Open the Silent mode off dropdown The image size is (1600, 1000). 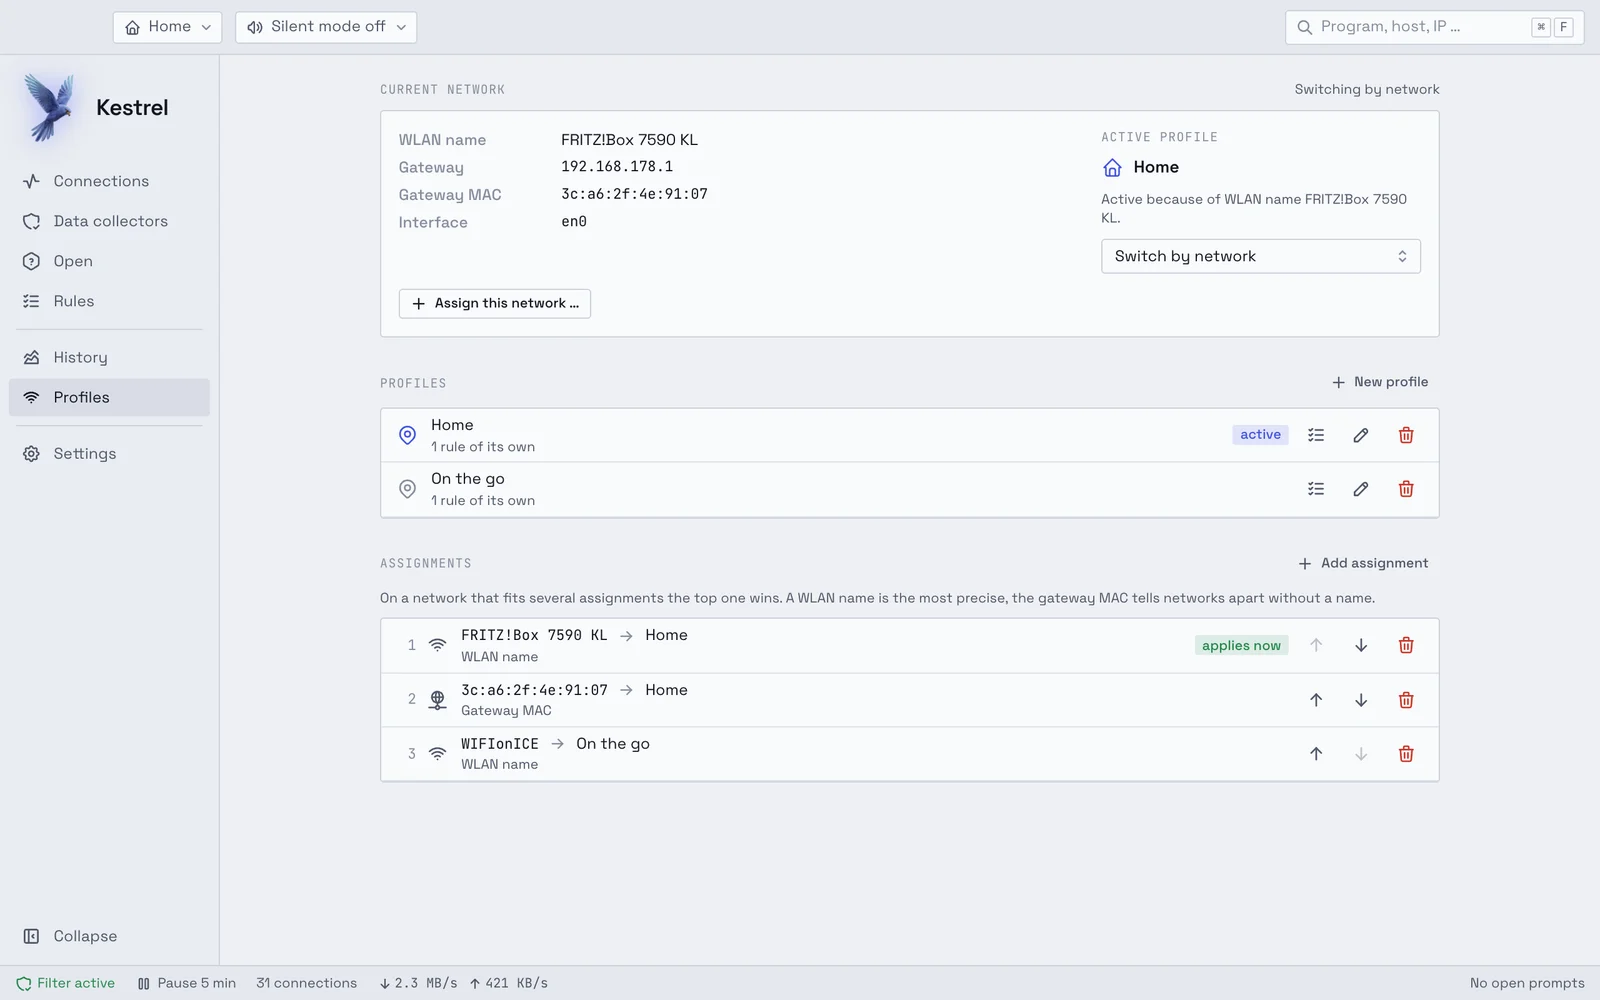click(x=326, y=27)
